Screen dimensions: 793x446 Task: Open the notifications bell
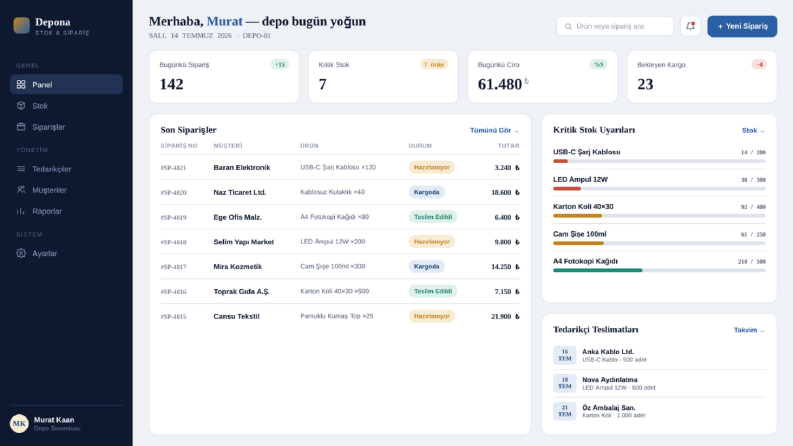click(690, 26)
